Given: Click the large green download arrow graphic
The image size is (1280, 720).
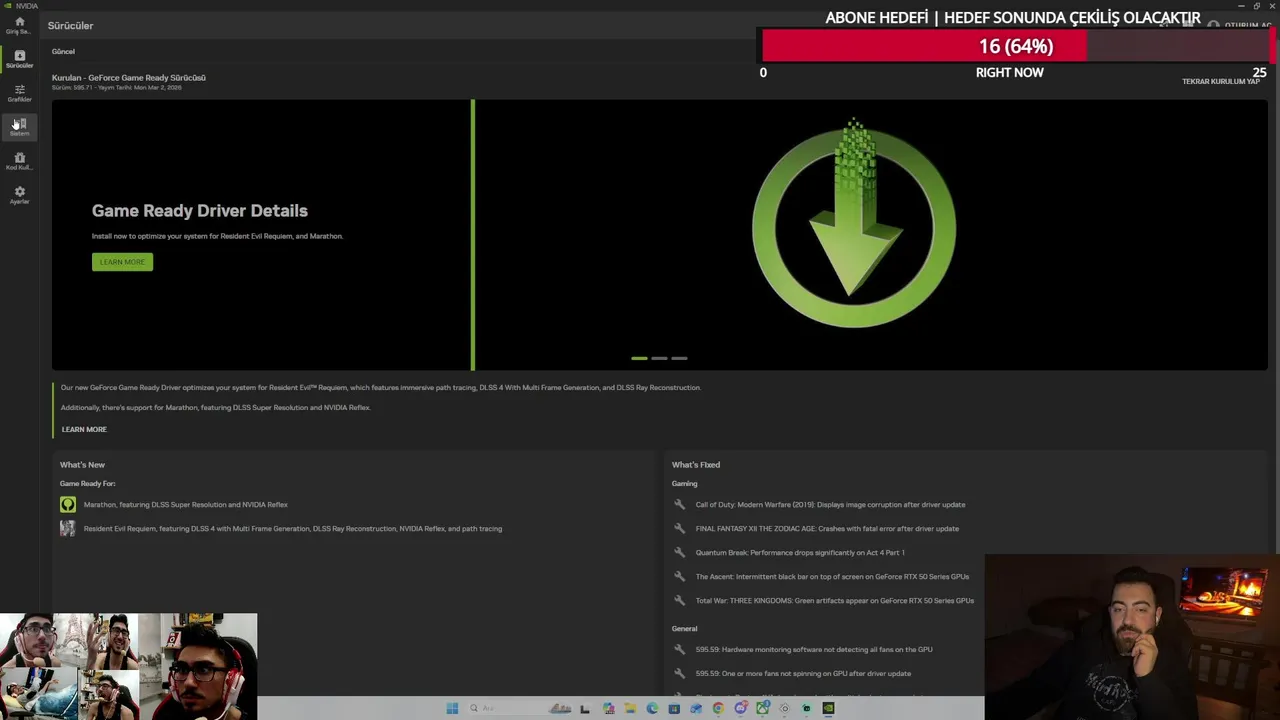Looking at the screenshot, I should (x=854, y=224).
